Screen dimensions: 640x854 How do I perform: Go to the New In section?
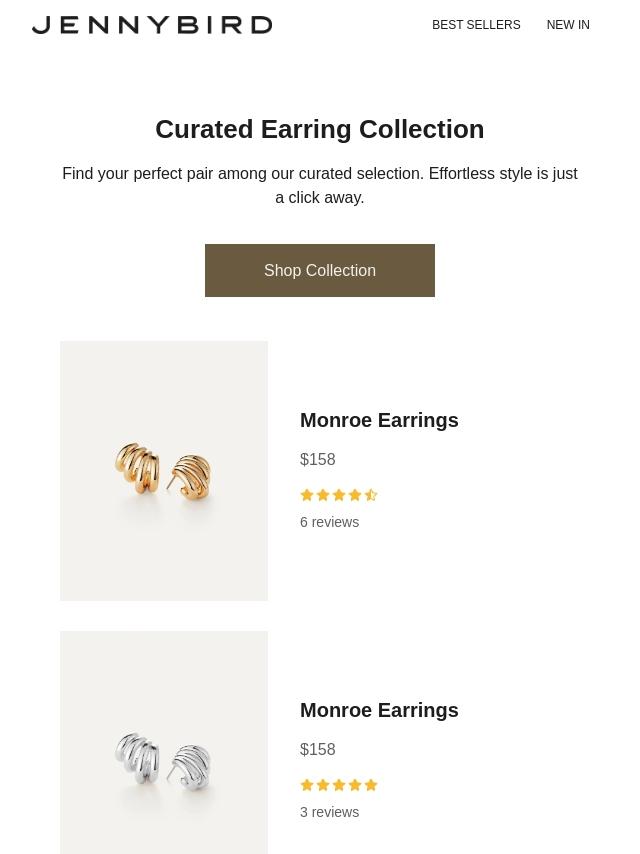(x=568, y=25)
